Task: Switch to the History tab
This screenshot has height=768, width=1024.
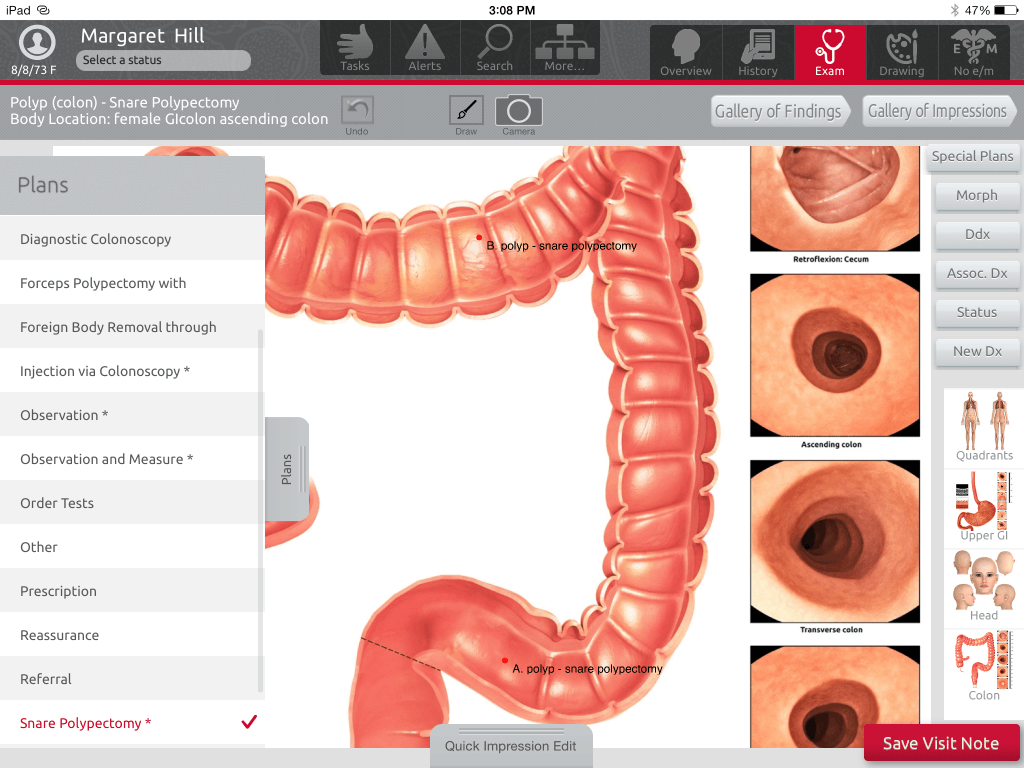Action: coord(758,52)
